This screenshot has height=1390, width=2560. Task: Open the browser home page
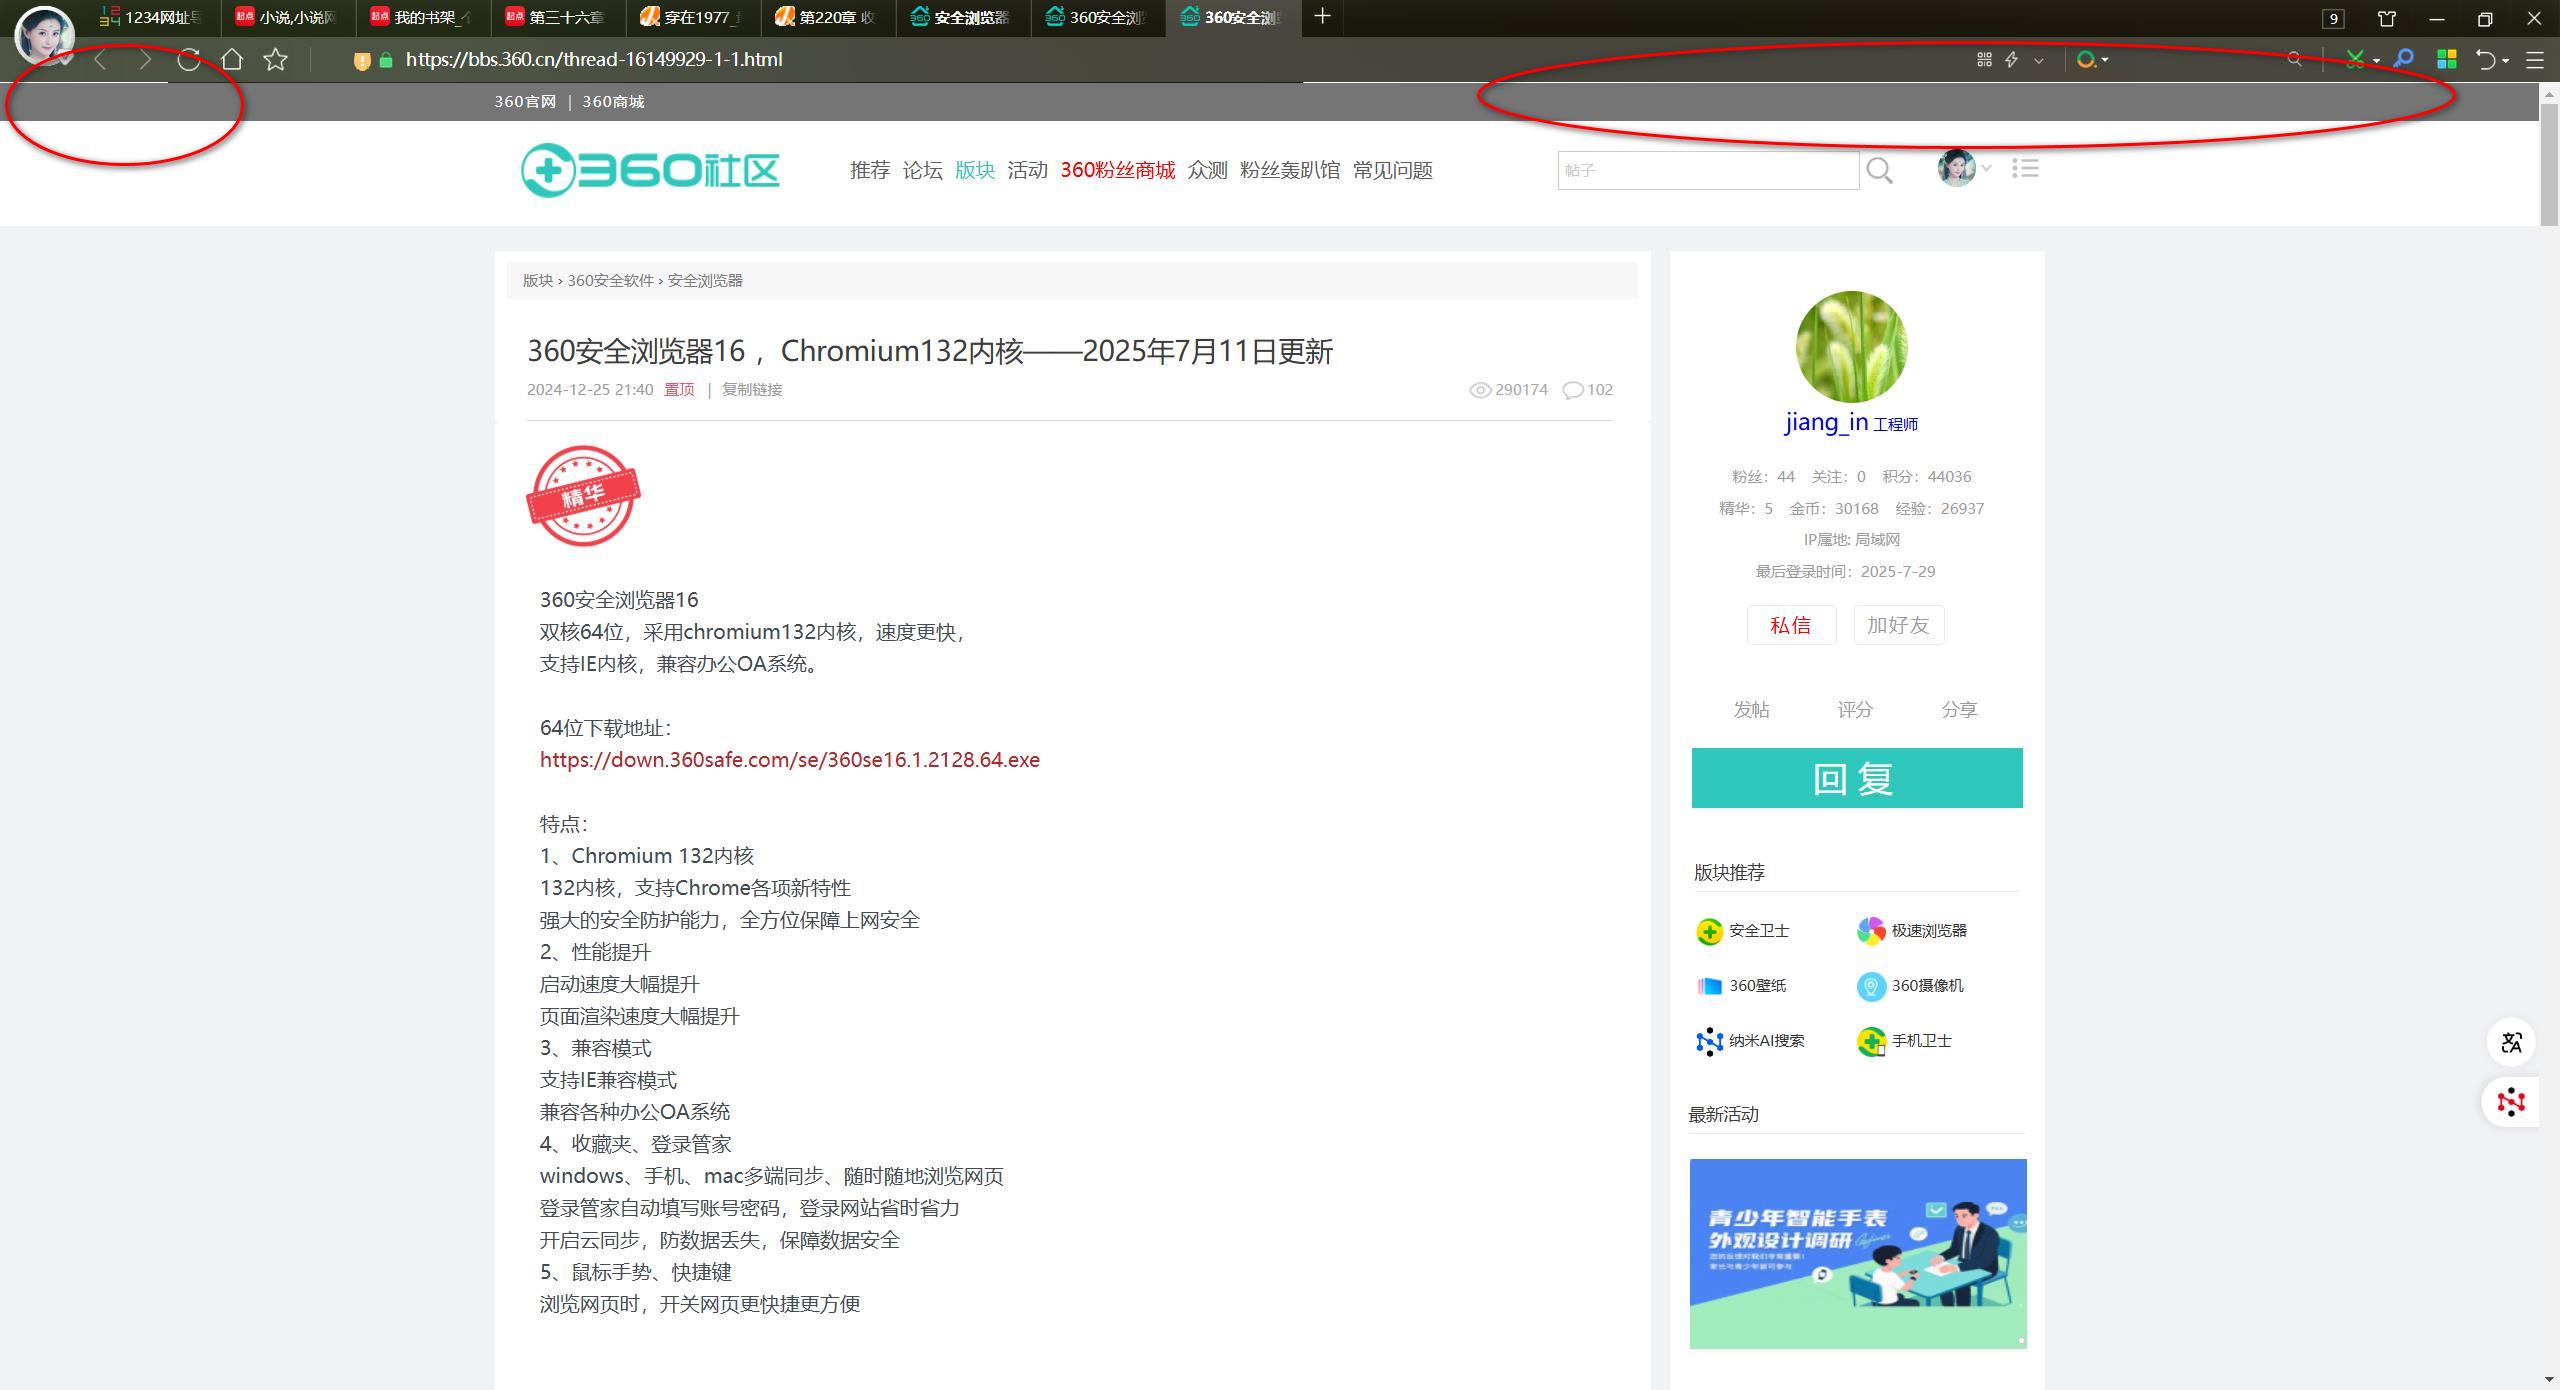[x=232, y=60]
